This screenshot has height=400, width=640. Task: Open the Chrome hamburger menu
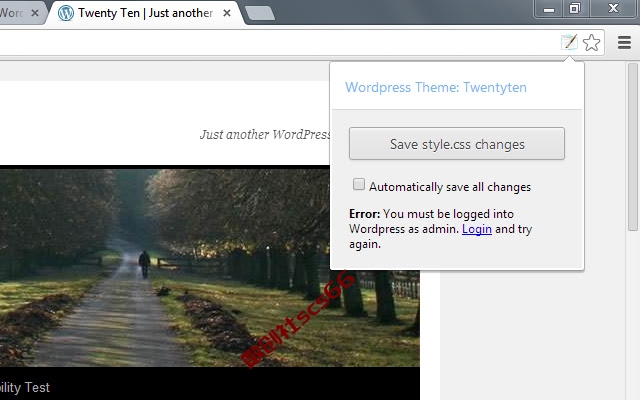click(x=624, y=42)
